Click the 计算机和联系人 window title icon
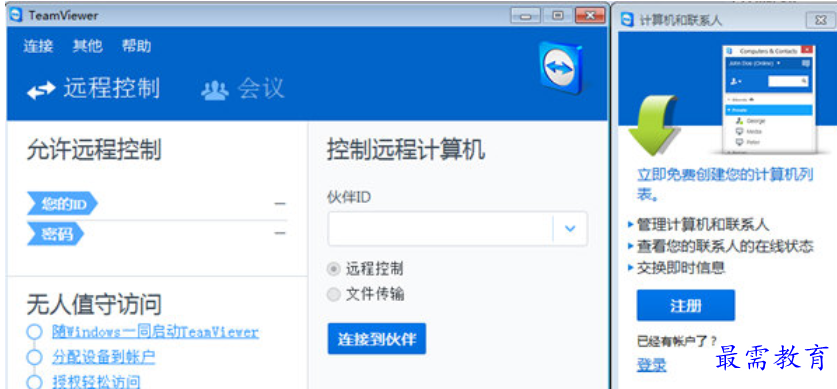The height and width of the screenshot is (389, 837). point(628,20)
